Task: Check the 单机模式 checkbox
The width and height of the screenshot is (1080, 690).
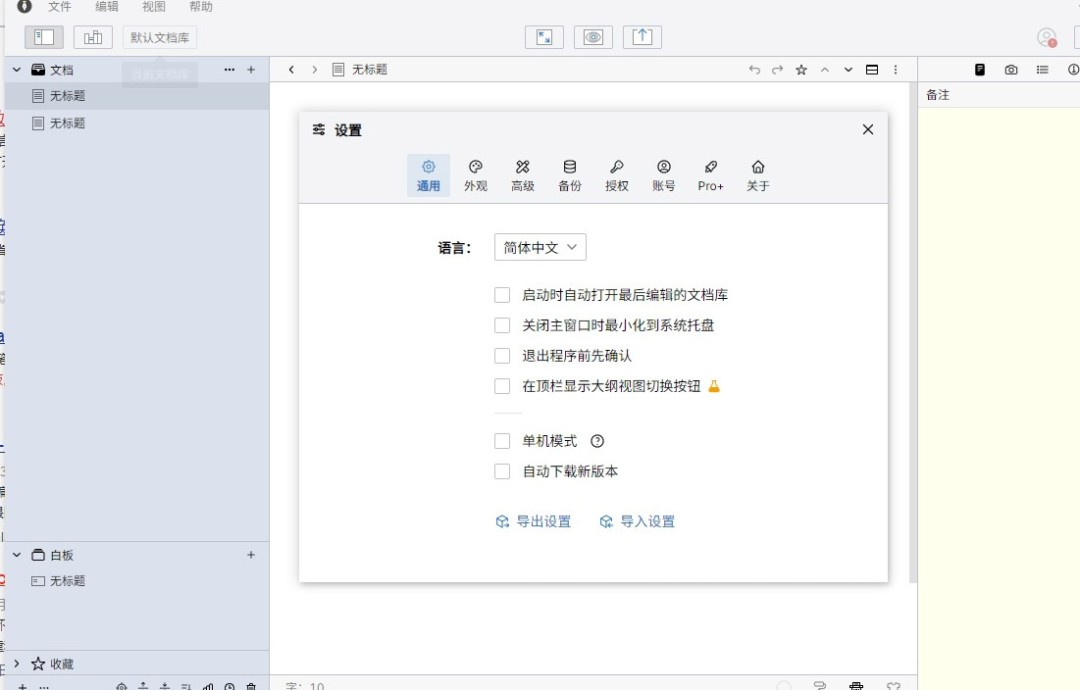Action: [x=502, y=441]
